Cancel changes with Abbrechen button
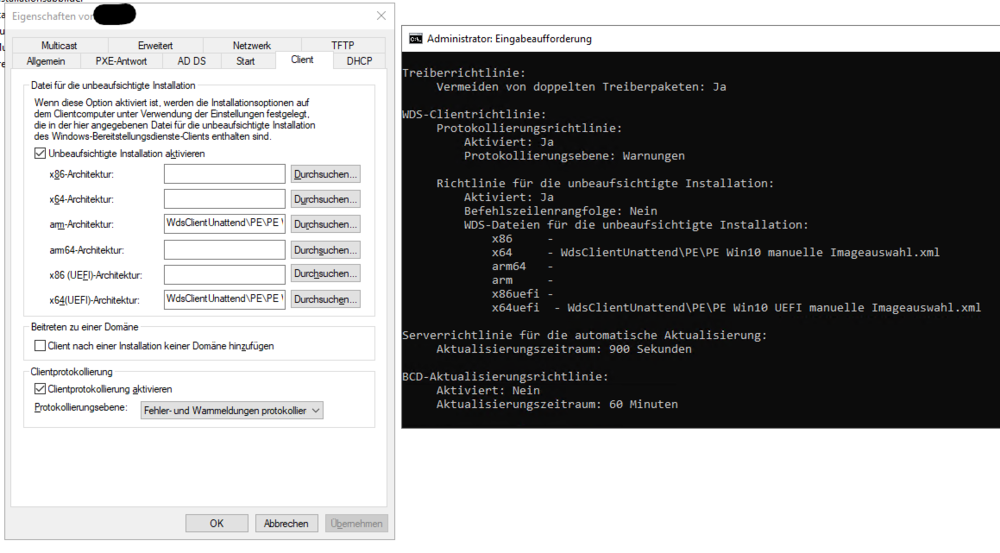This screenshot has width=1000, height=553. [x=287, y=523]
